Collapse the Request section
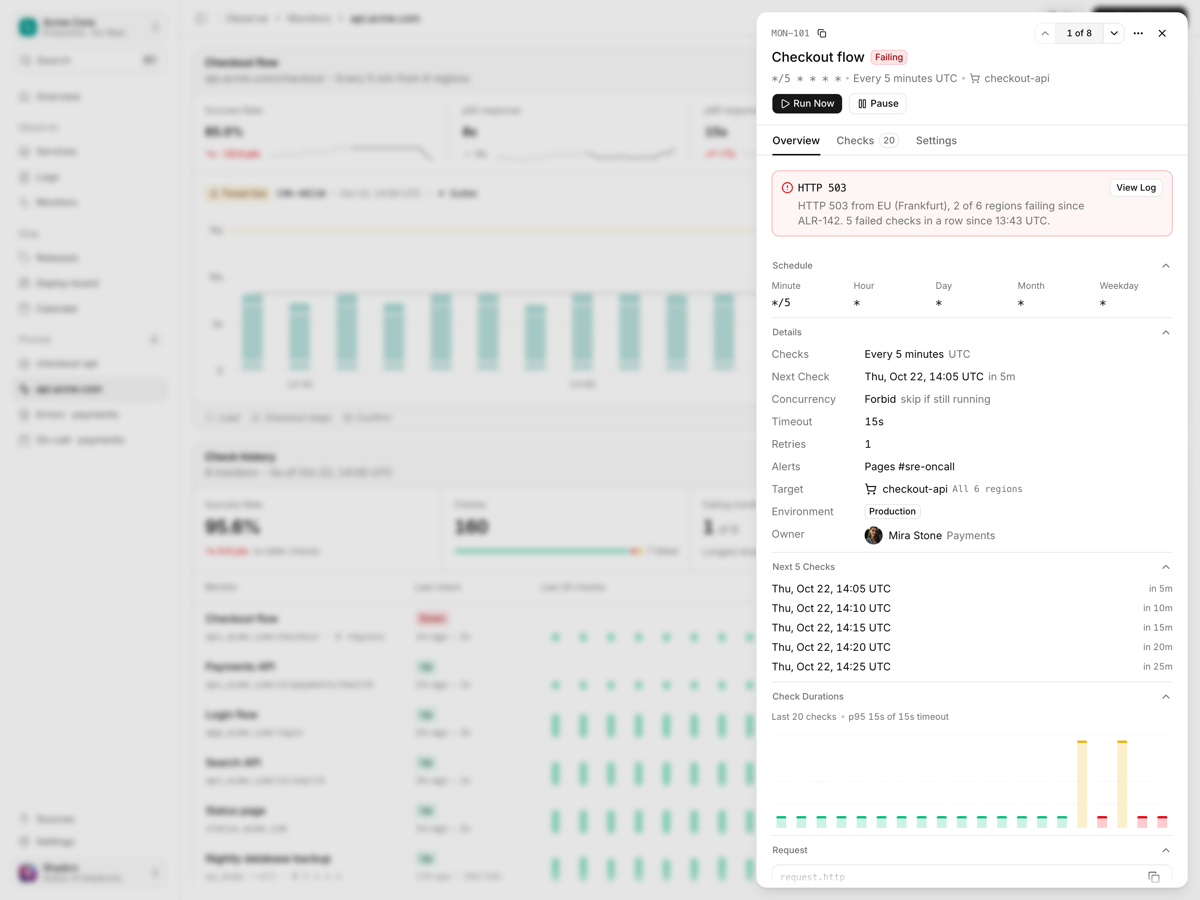The image size is (1200, 900). pyautogui.click(x=1166, y=850)
